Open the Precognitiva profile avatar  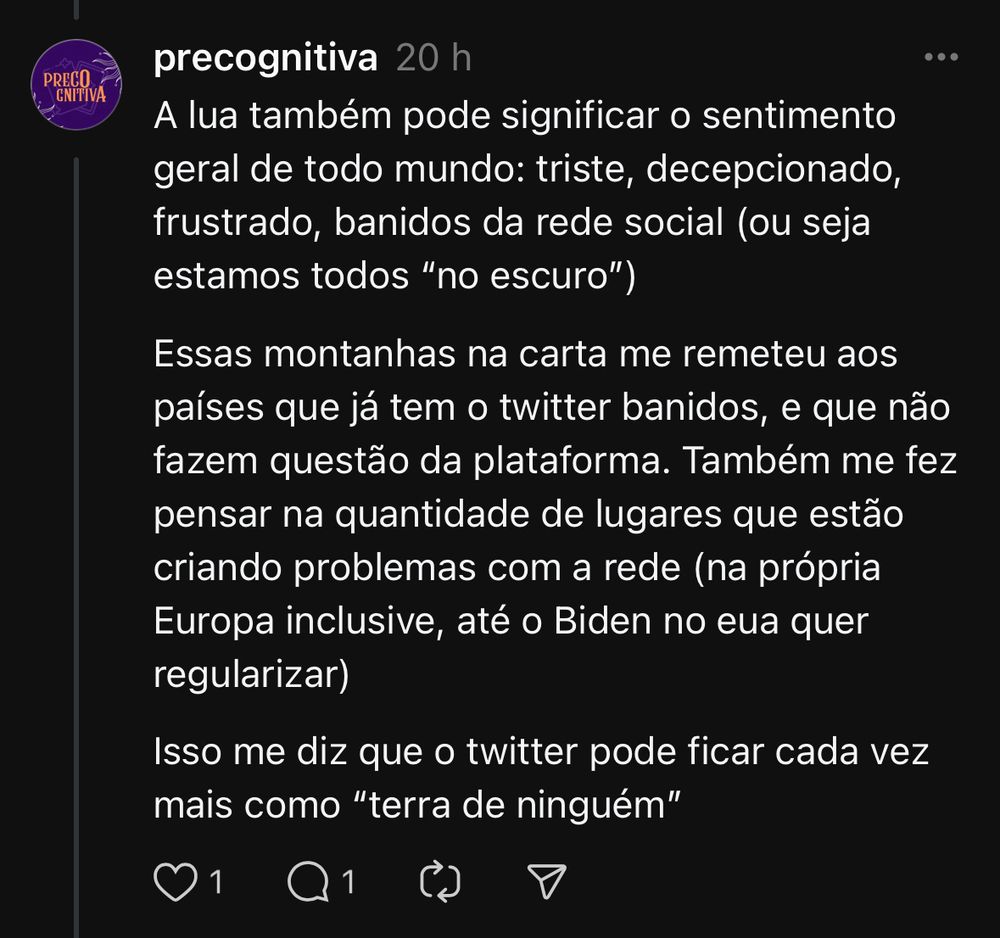77,85
